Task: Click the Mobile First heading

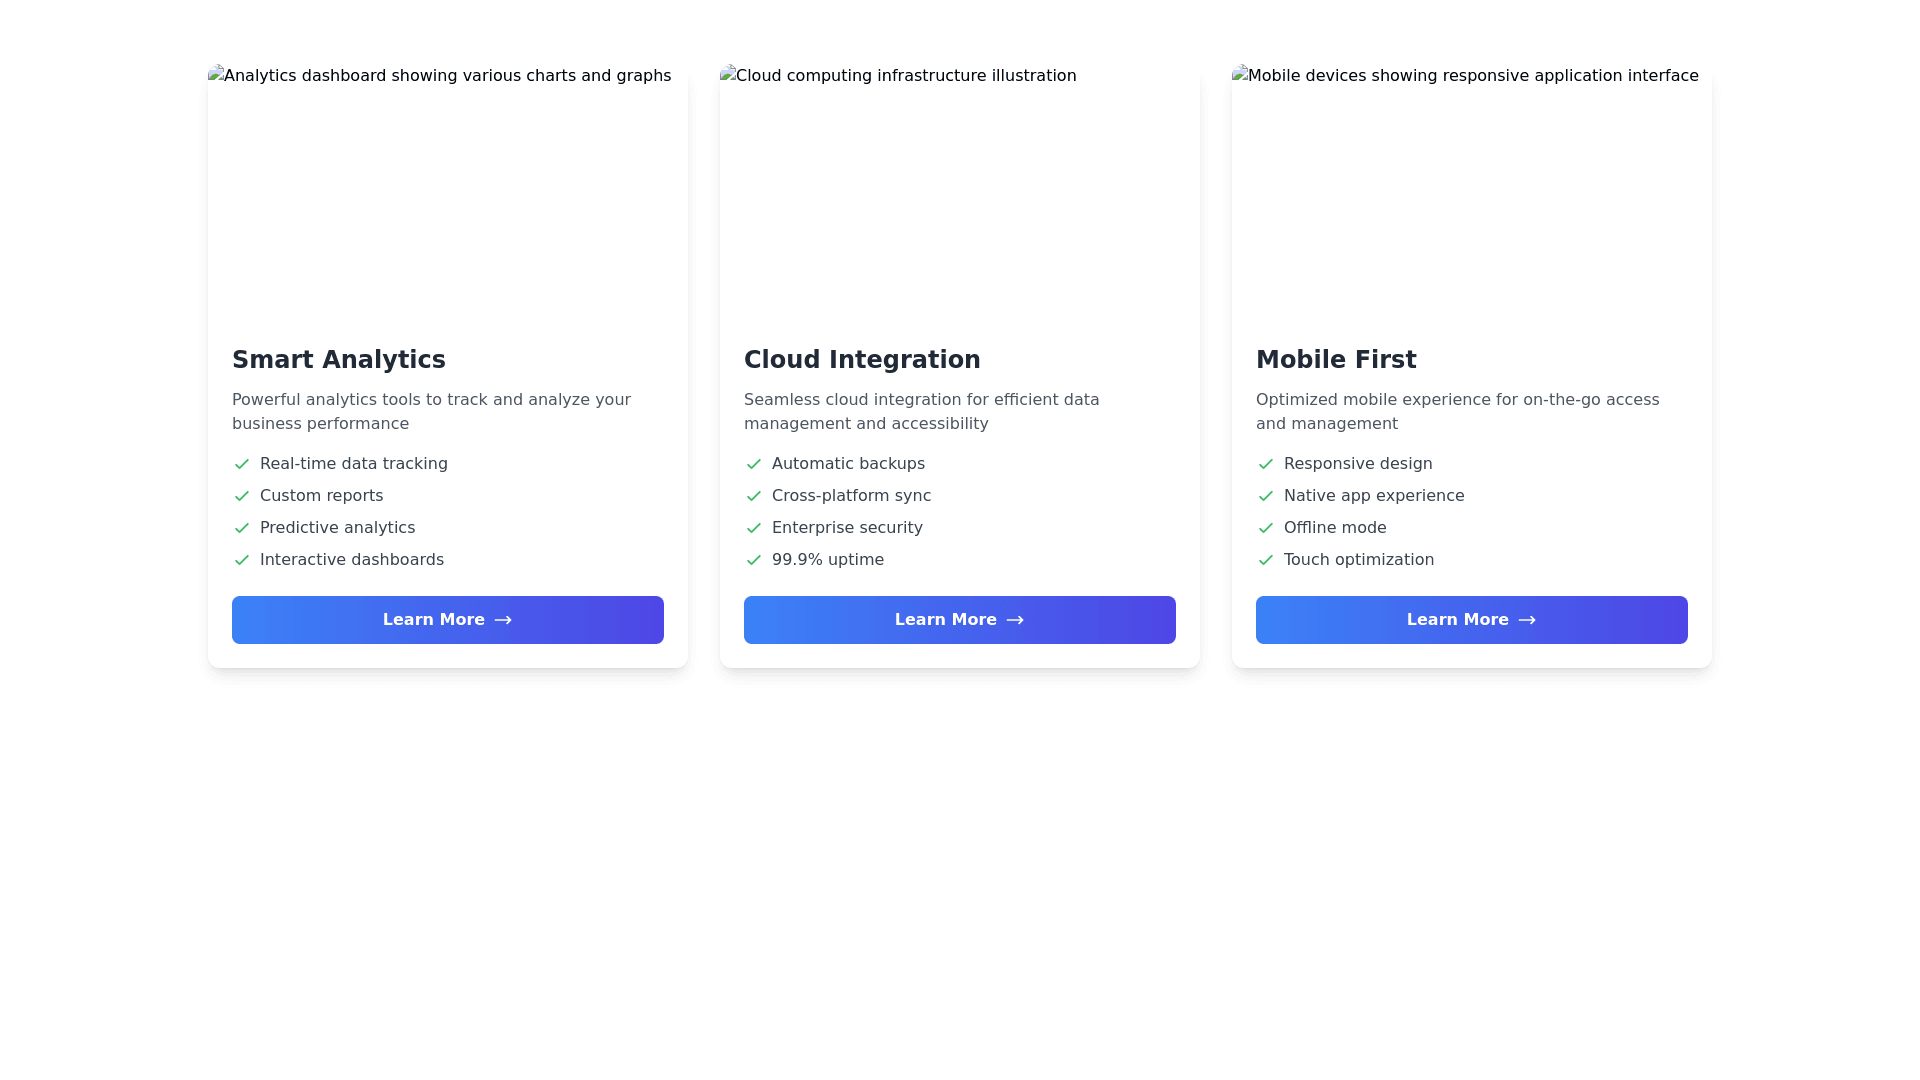Action: point(1336,360)
